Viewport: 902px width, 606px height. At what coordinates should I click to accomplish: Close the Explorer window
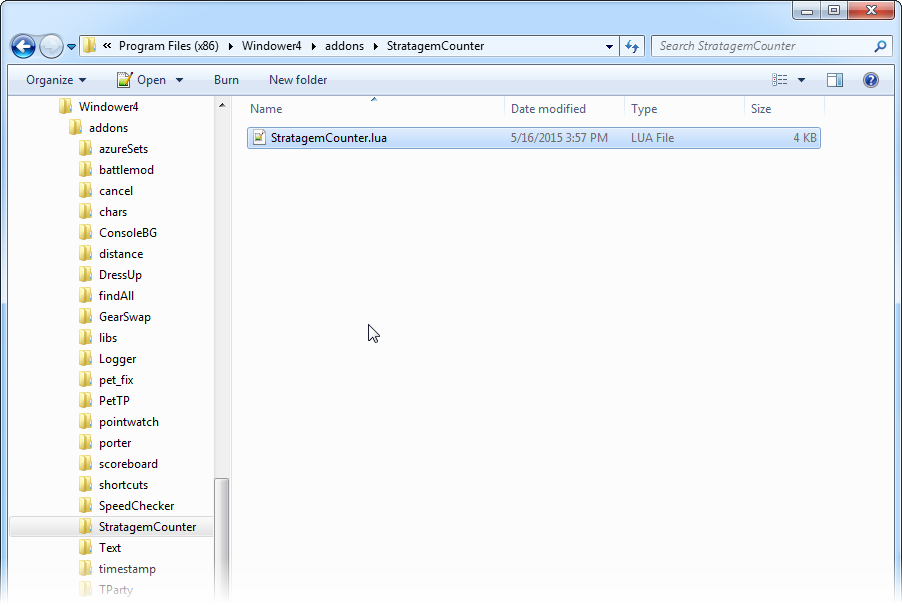(871, 10)
